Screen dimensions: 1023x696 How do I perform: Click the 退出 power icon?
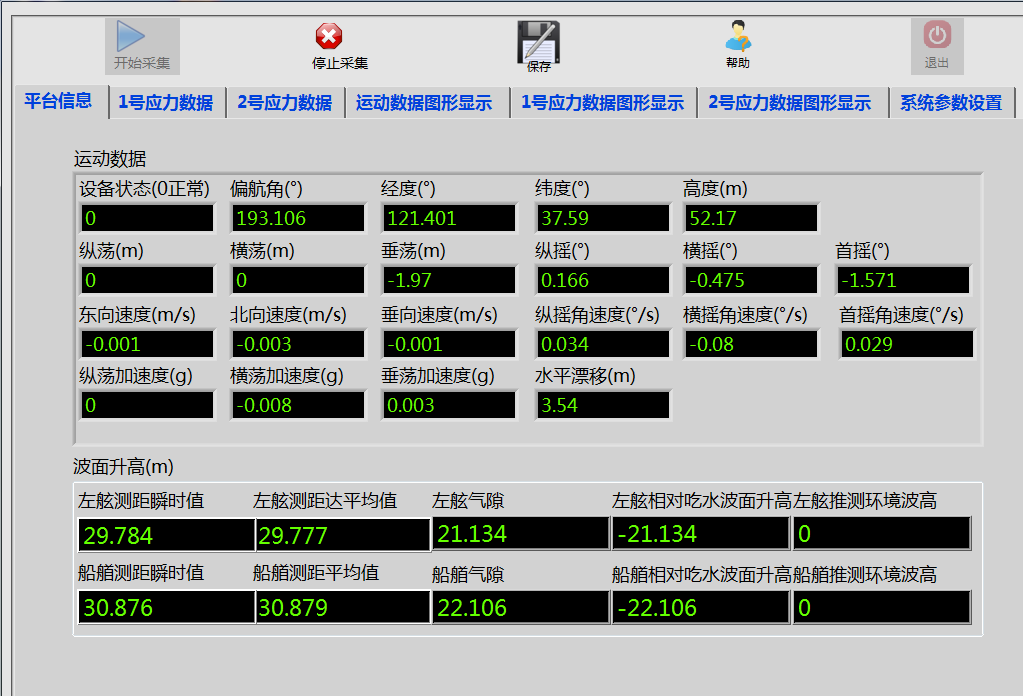937,35
